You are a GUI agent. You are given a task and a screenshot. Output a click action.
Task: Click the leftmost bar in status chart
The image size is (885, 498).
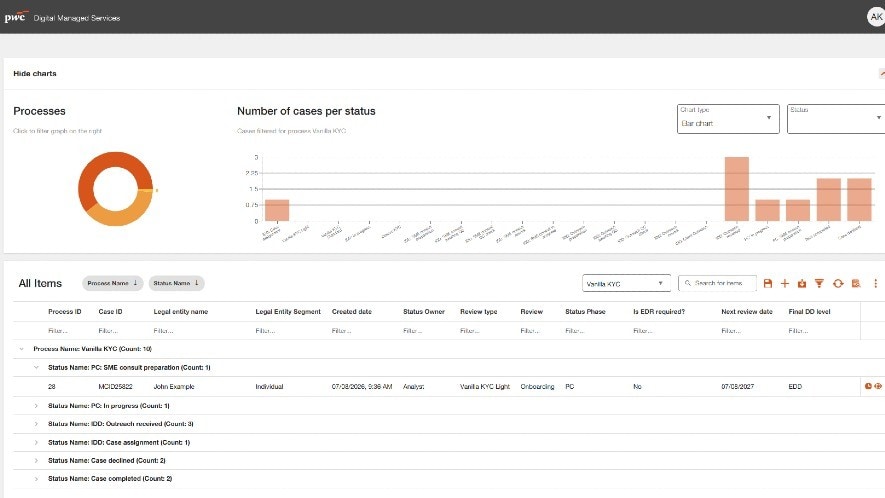coord(277,210)
